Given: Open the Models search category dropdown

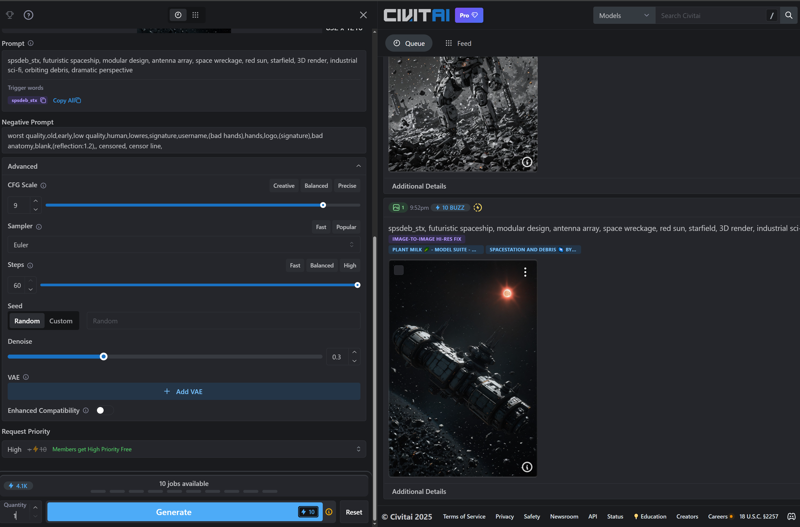Looking at the screenshot, I should (623, 16).
